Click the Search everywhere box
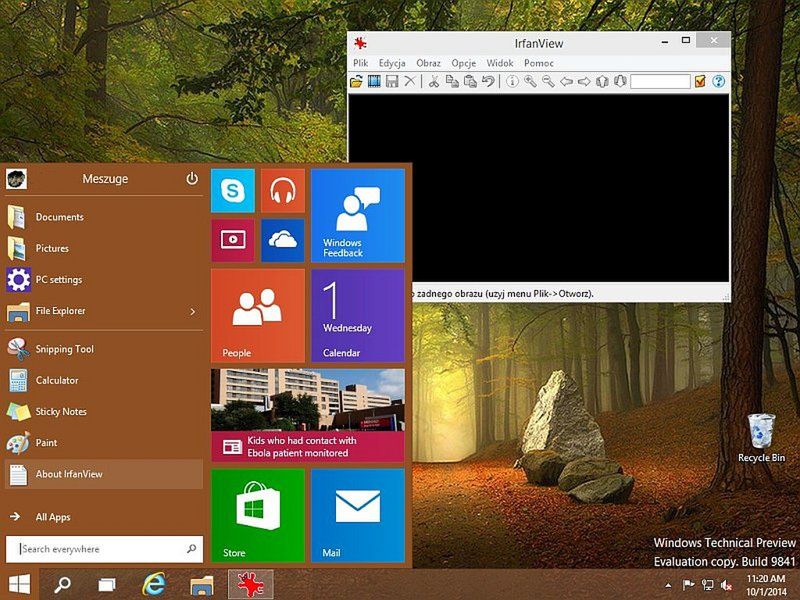Viewport: 800px width, 600px height. coord(104,549)
